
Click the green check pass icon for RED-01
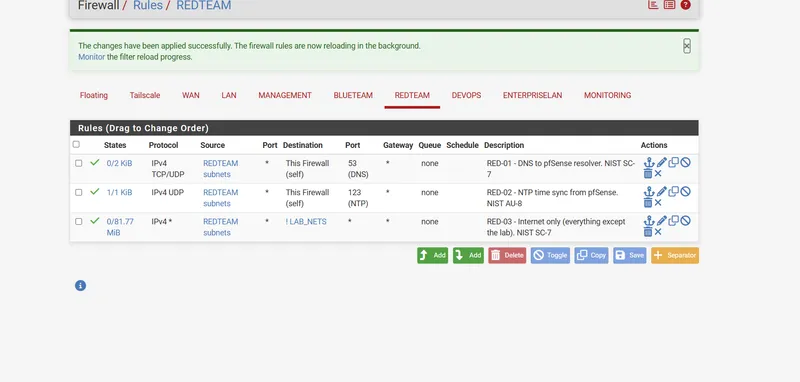coord(94,163)
